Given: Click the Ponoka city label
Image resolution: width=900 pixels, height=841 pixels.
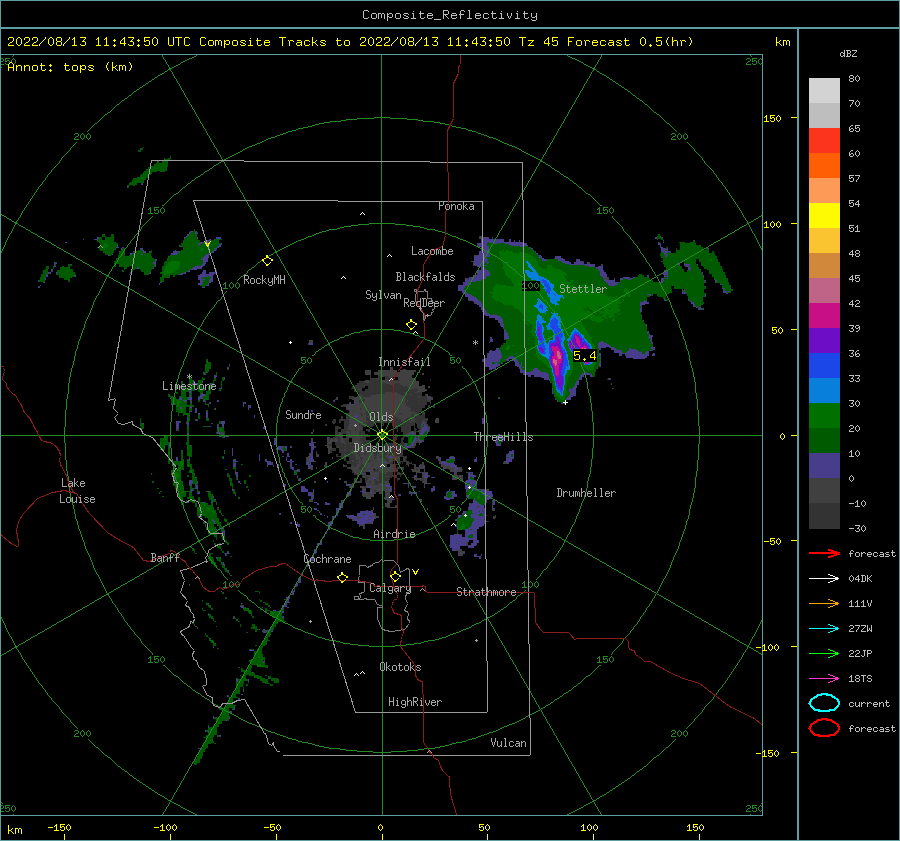Looking at the screenshot, I should [456, 206].
